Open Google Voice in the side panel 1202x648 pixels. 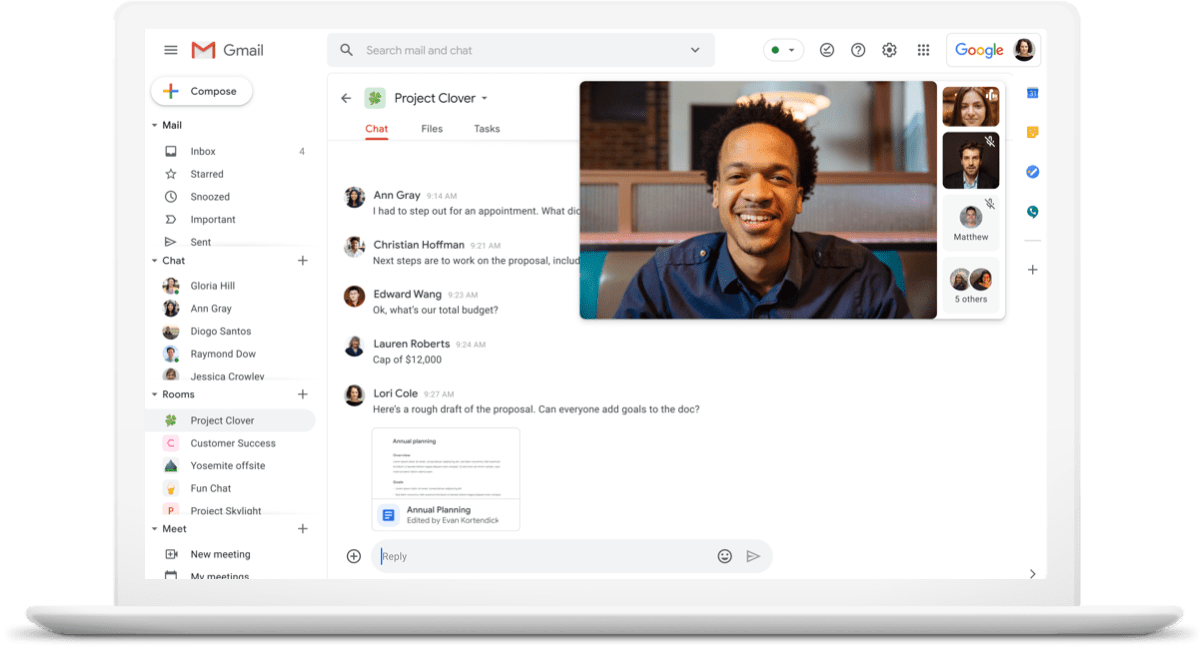(x=1032, y=212)
